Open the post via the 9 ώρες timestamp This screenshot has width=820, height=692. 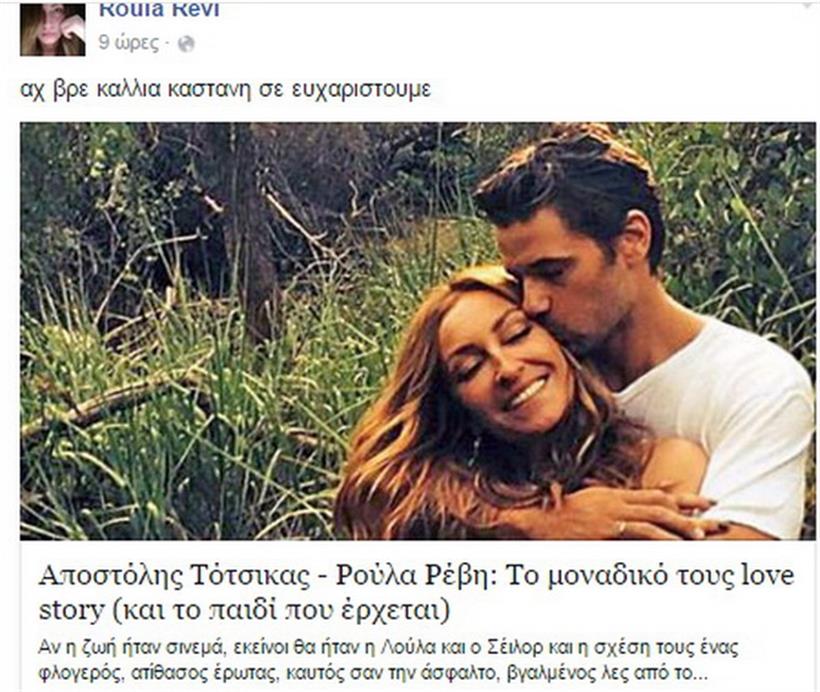[x=129, y=43]
